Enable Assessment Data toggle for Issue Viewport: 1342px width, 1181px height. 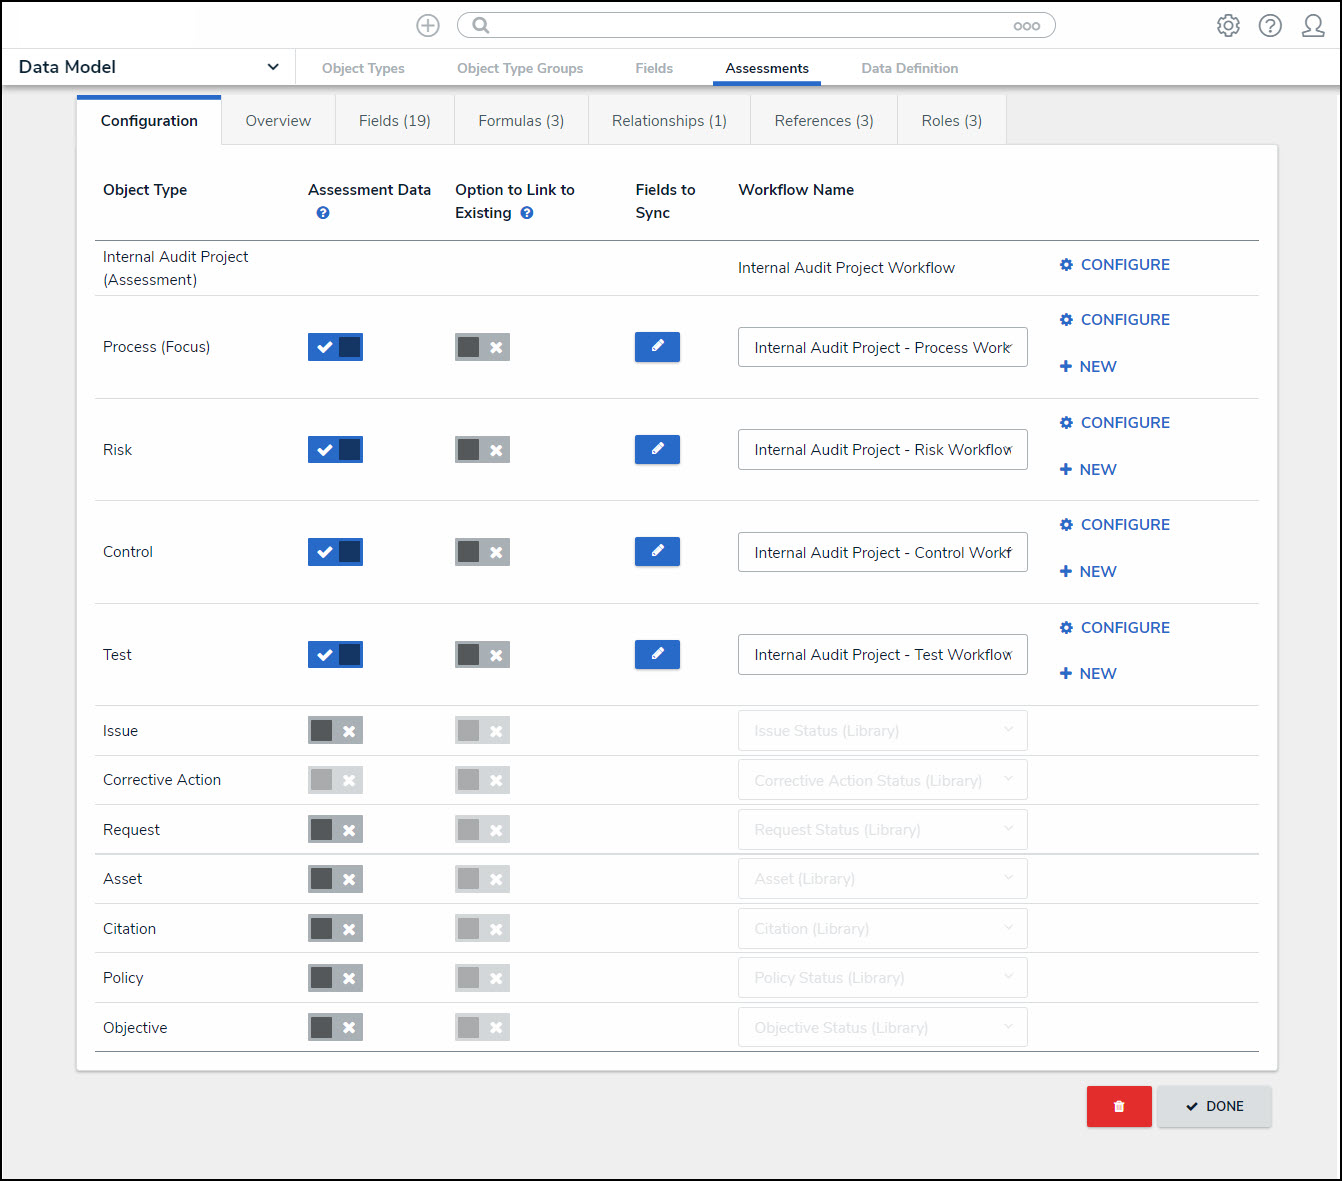click(x=335, y=731)
